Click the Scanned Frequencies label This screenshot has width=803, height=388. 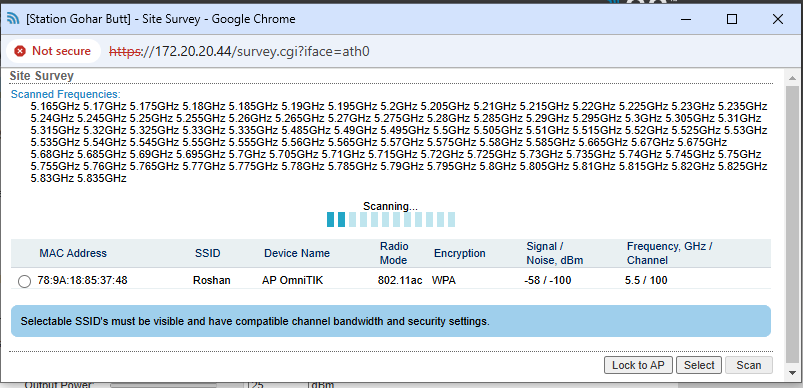(66, 95)
